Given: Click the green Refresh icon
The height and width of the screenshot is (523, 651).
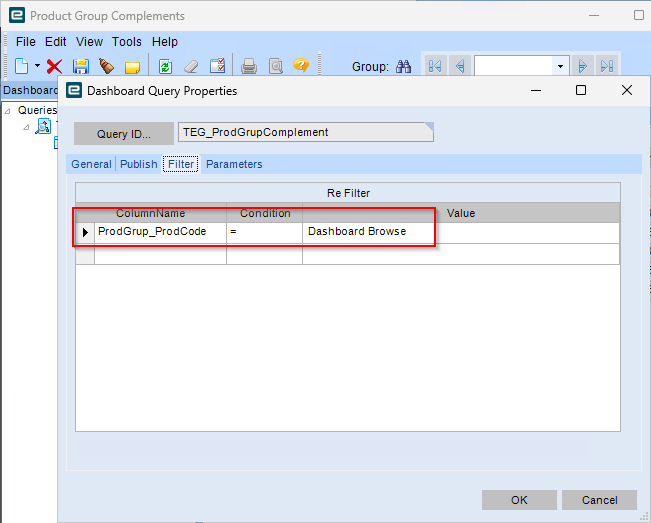Looking at the screenshot, I should (x=165, y=66).
